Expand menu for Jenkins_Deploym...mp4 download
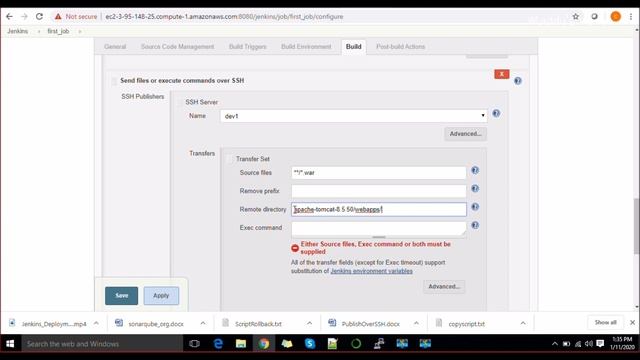 coord(96,323)
